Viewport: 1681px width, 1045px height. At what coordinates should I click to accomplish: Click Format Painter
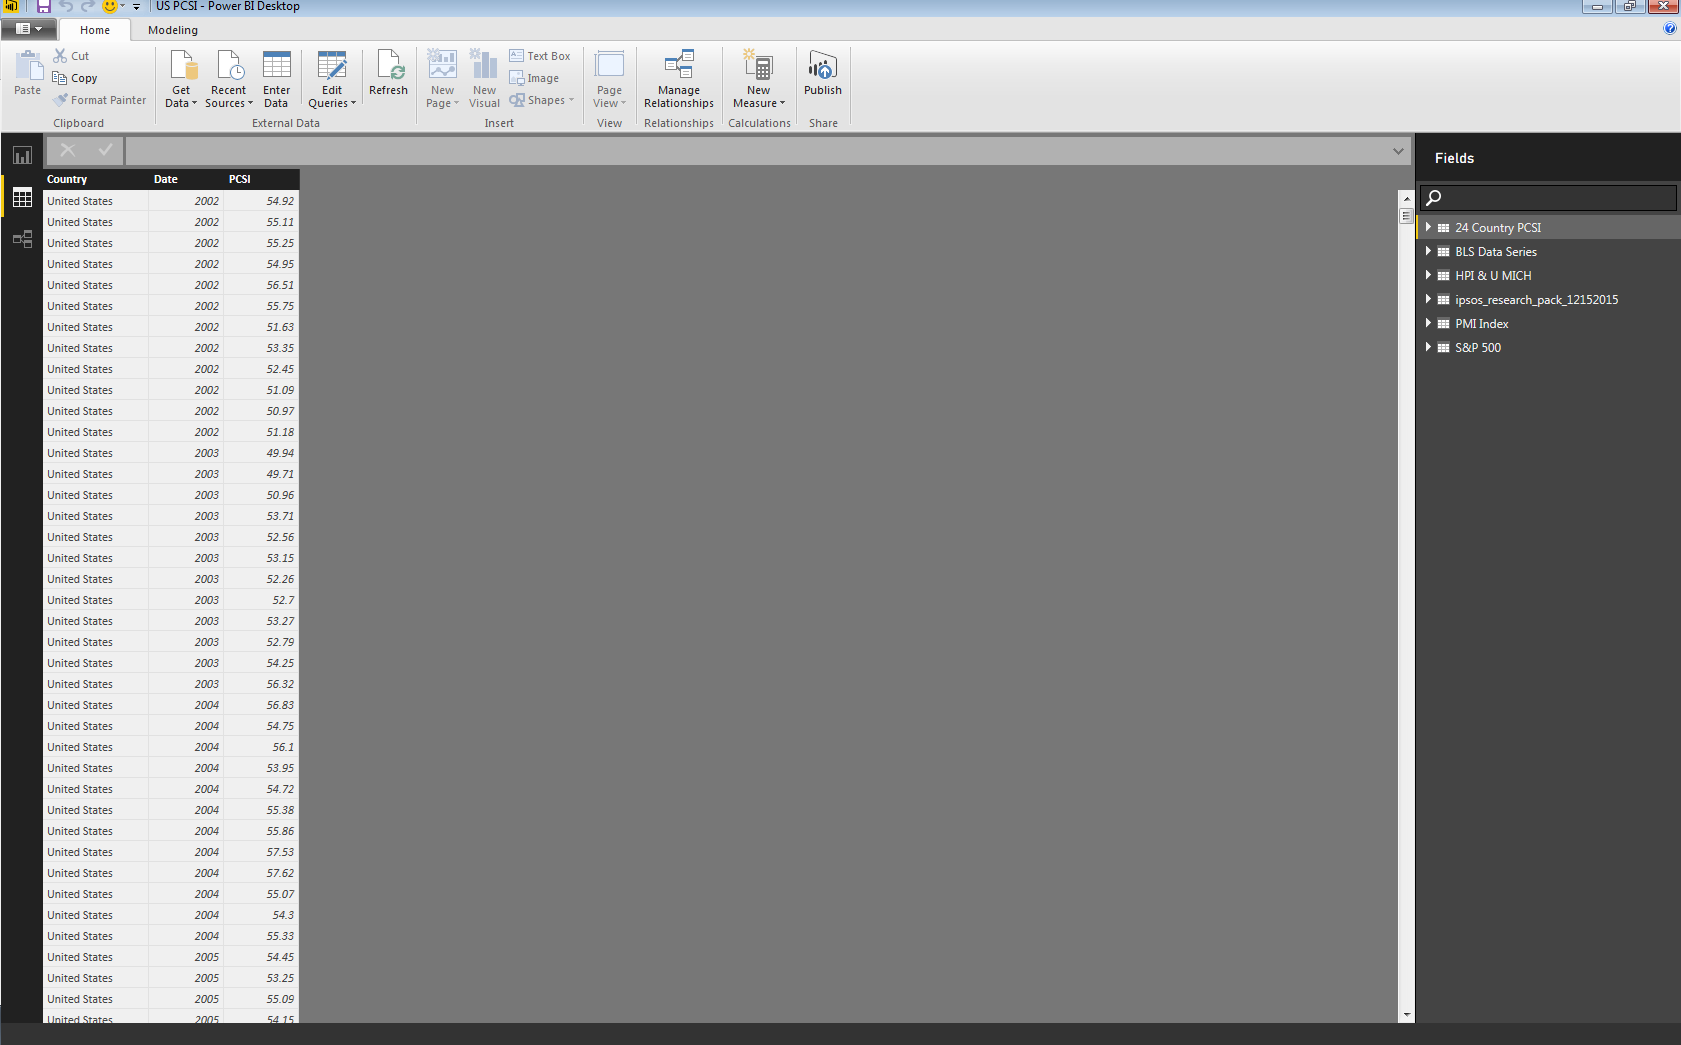100,100
